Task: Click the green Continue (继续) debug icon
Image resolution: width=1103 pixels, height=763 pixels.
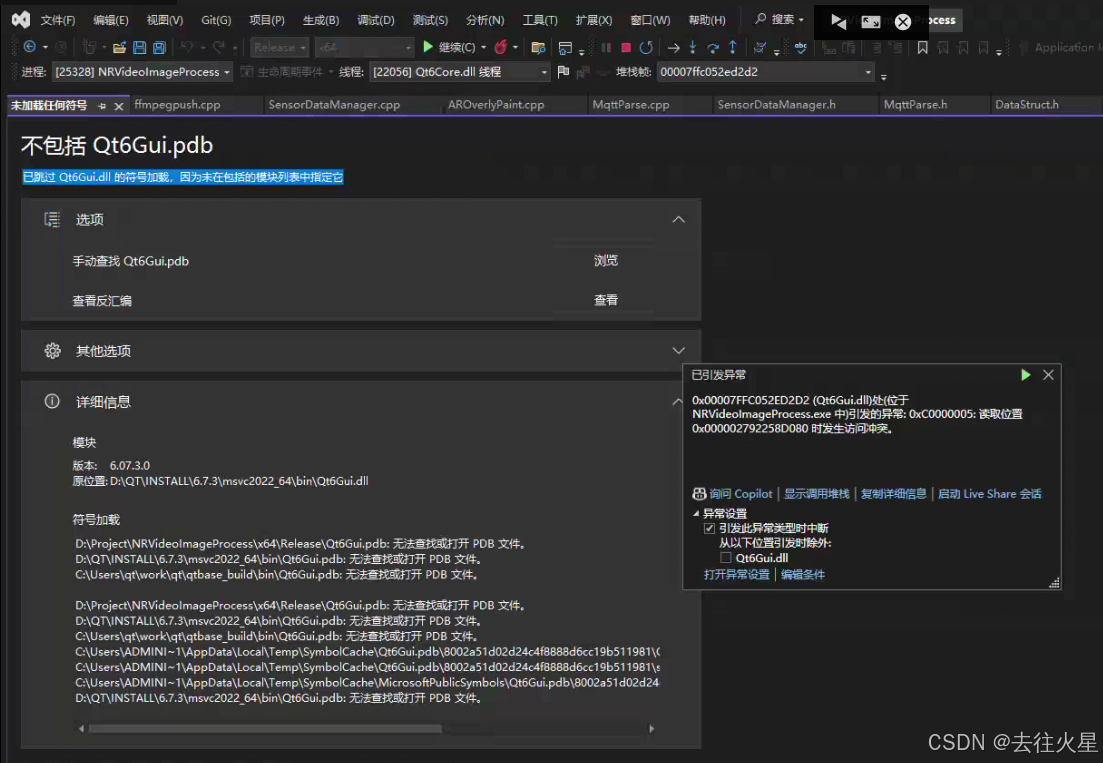Action: coord(427,47)
